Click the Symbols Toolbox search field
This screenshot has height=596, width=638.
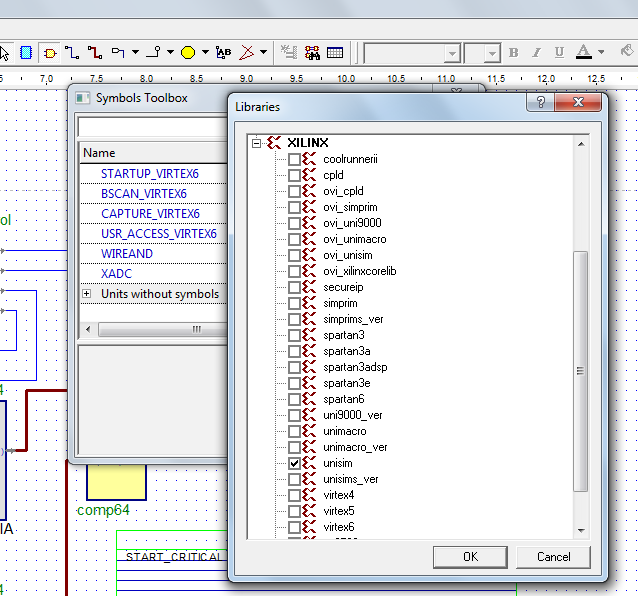click(153, 127)
